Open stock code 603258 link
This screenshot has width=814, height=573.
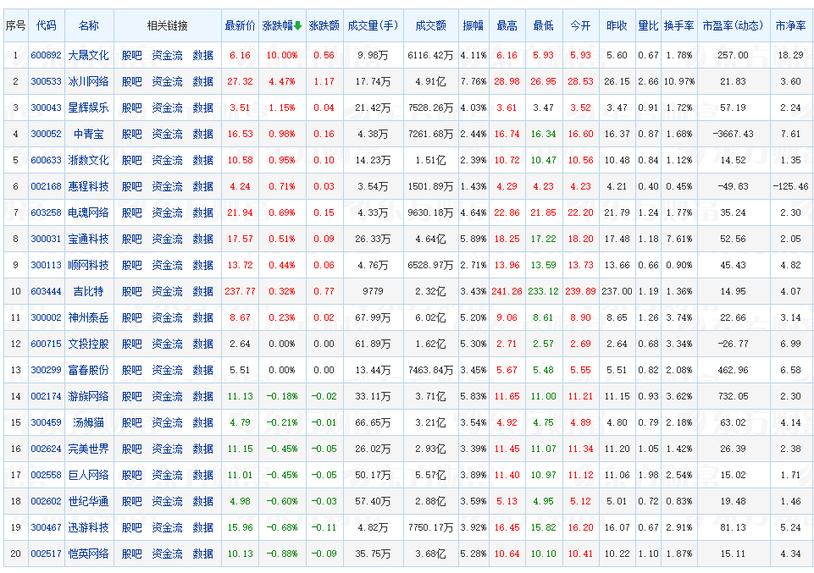(46, 213)
